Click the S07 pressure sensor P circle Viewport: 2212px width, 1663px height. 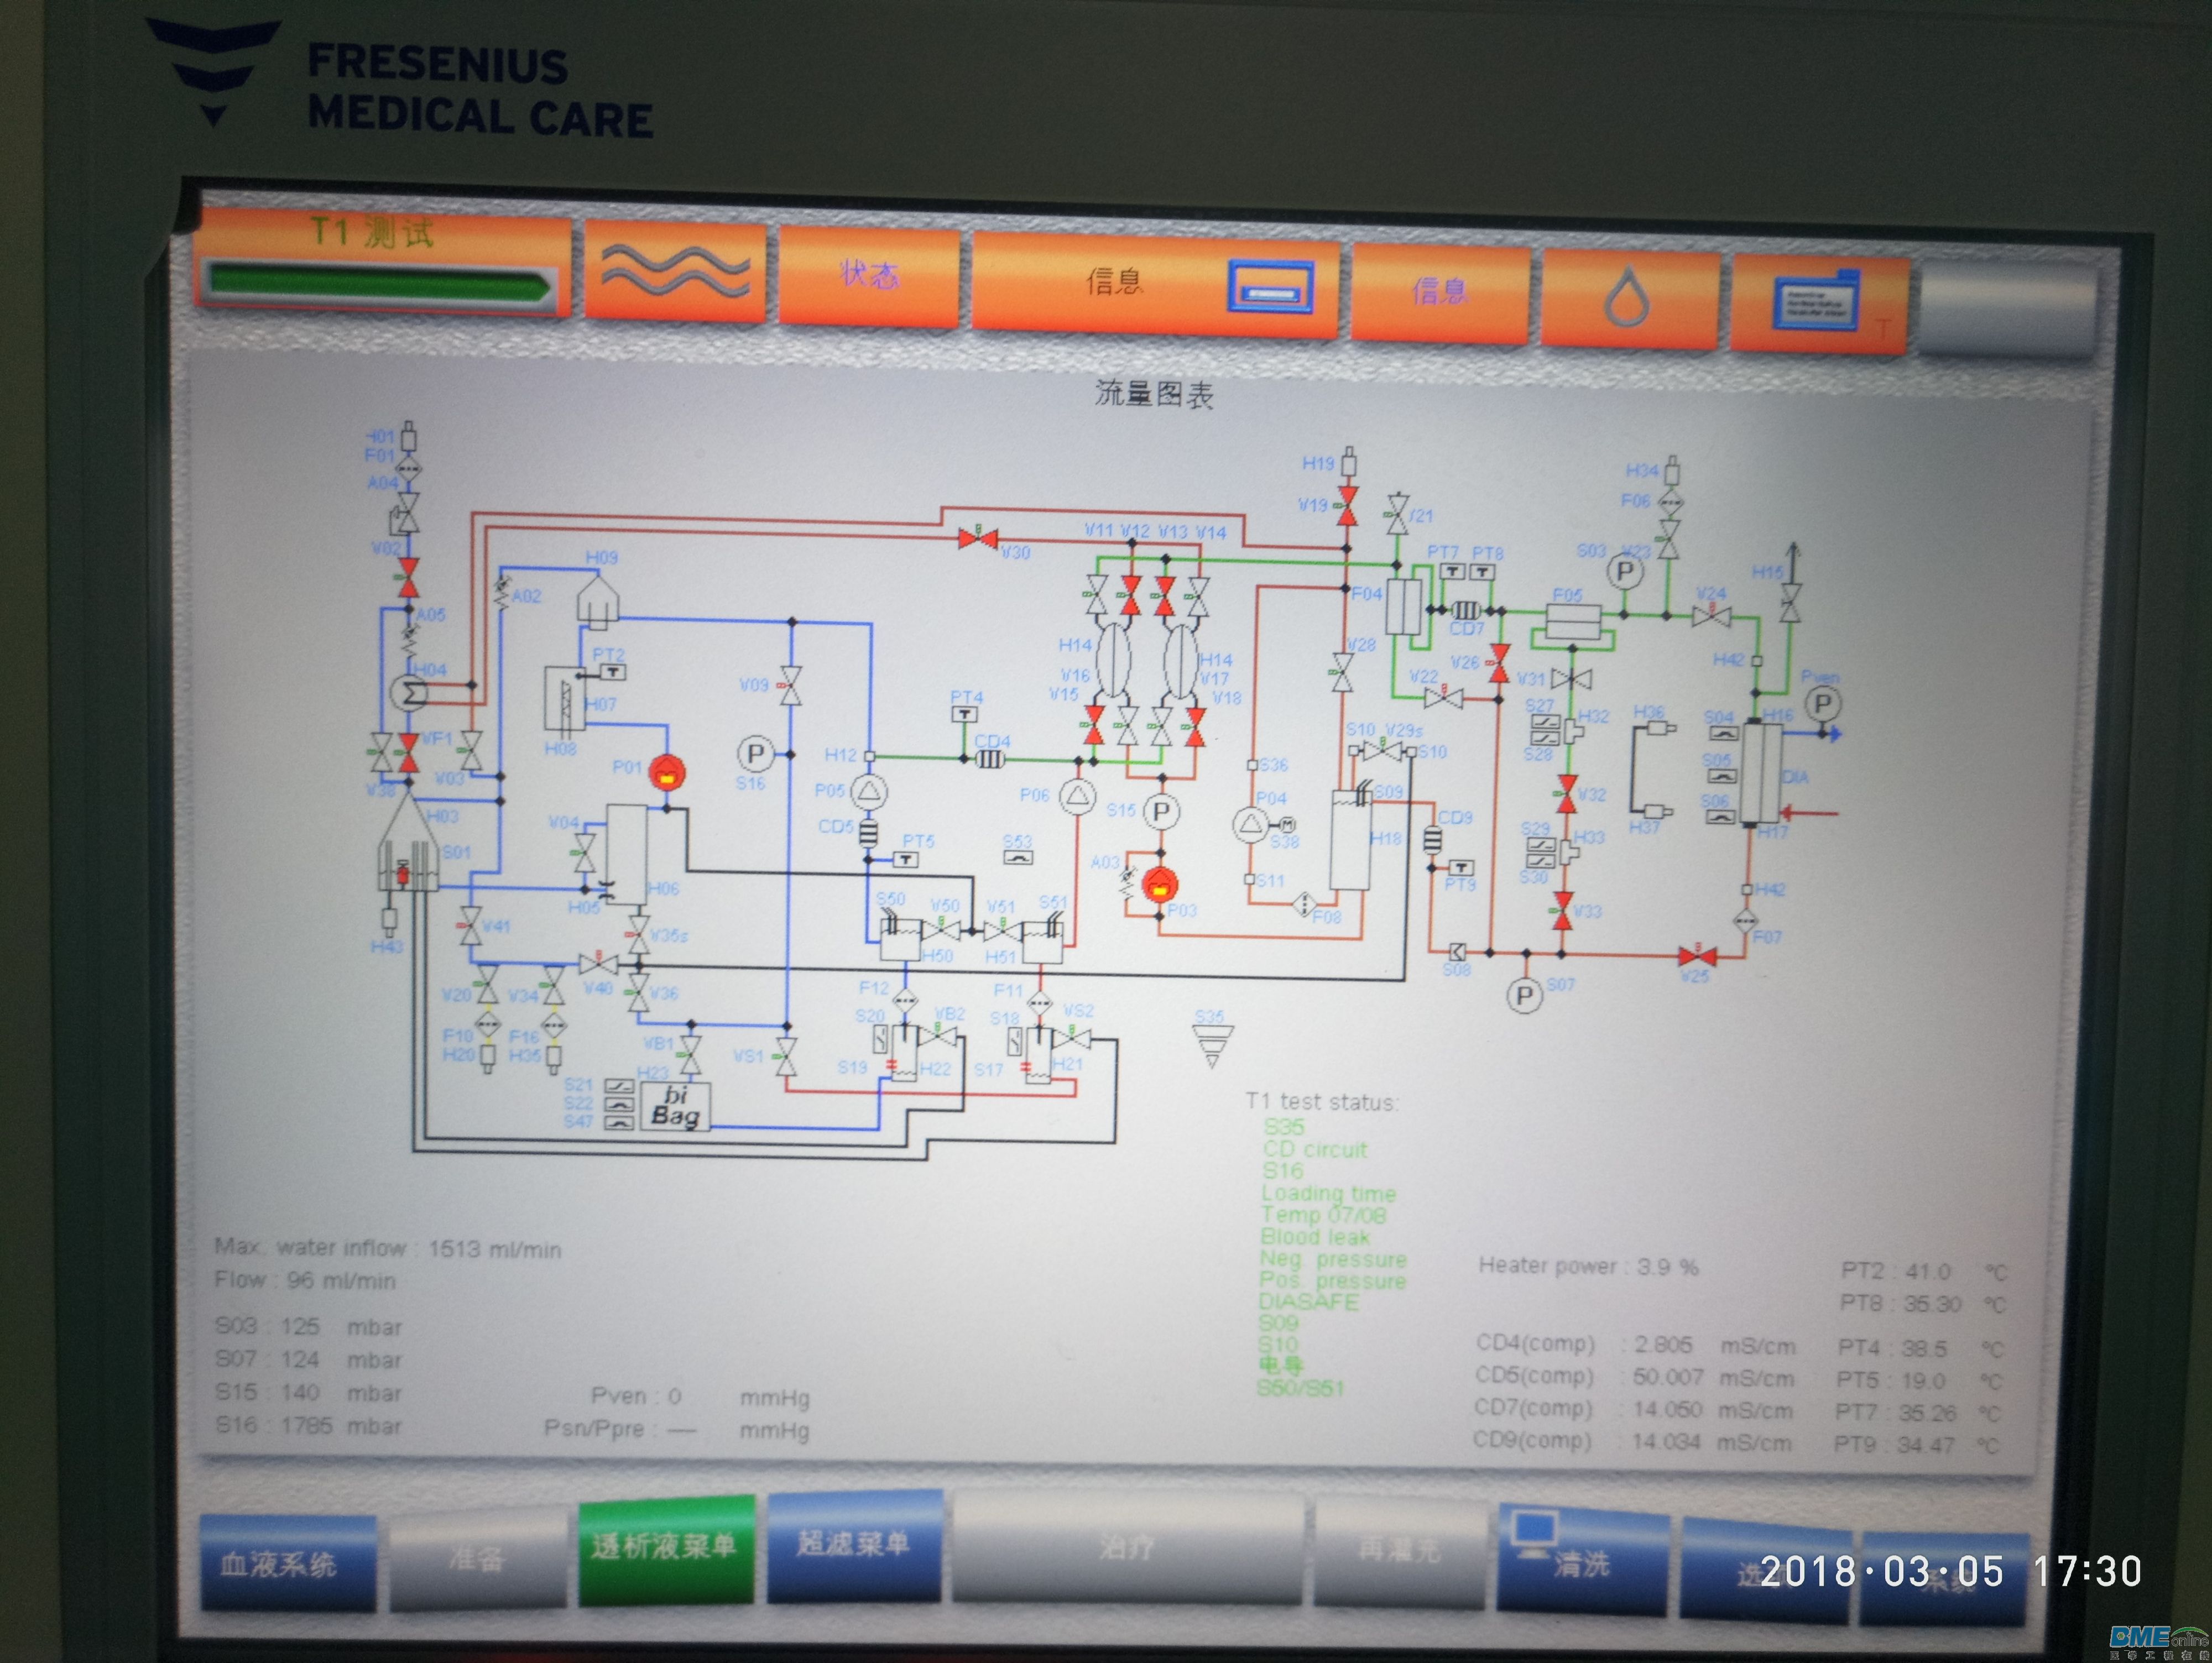(x=1524, y=995)
